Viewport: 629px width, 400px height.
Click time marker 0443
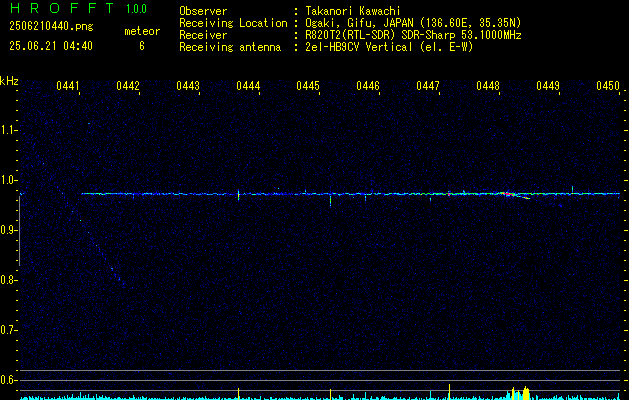point(188,86)
